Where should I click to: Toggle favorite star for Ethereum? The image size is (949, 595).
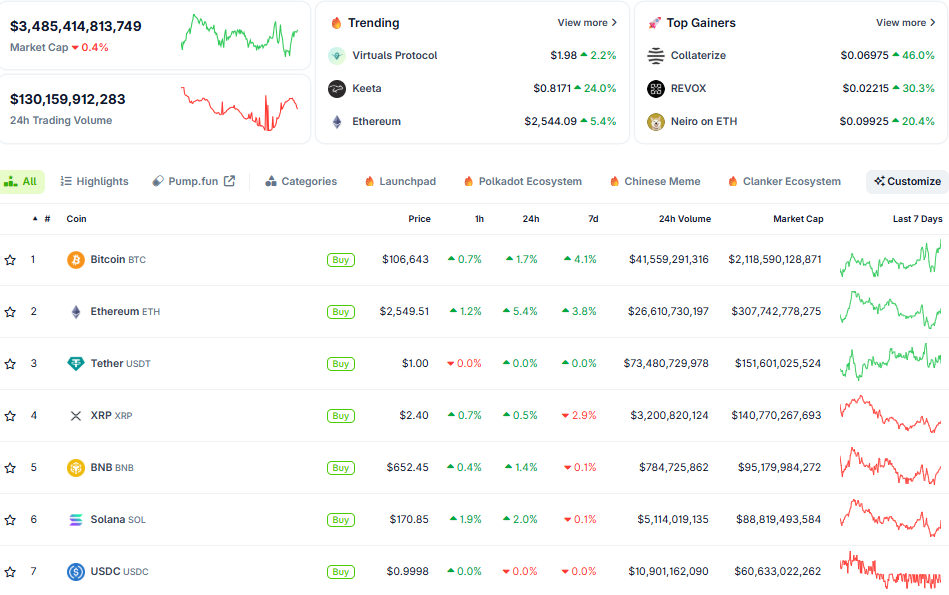click(10, 312)
